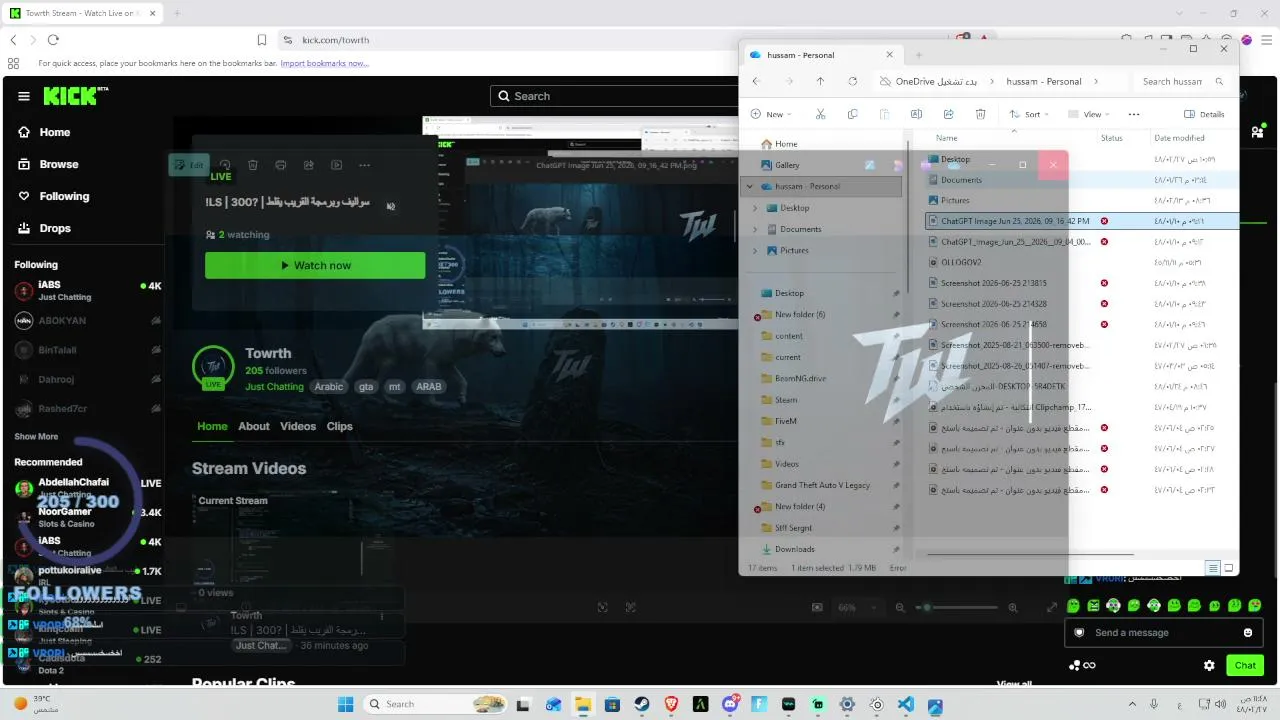Open Drops in the Kick sidebar
1280x720 pixels.
tap(55, 228)
